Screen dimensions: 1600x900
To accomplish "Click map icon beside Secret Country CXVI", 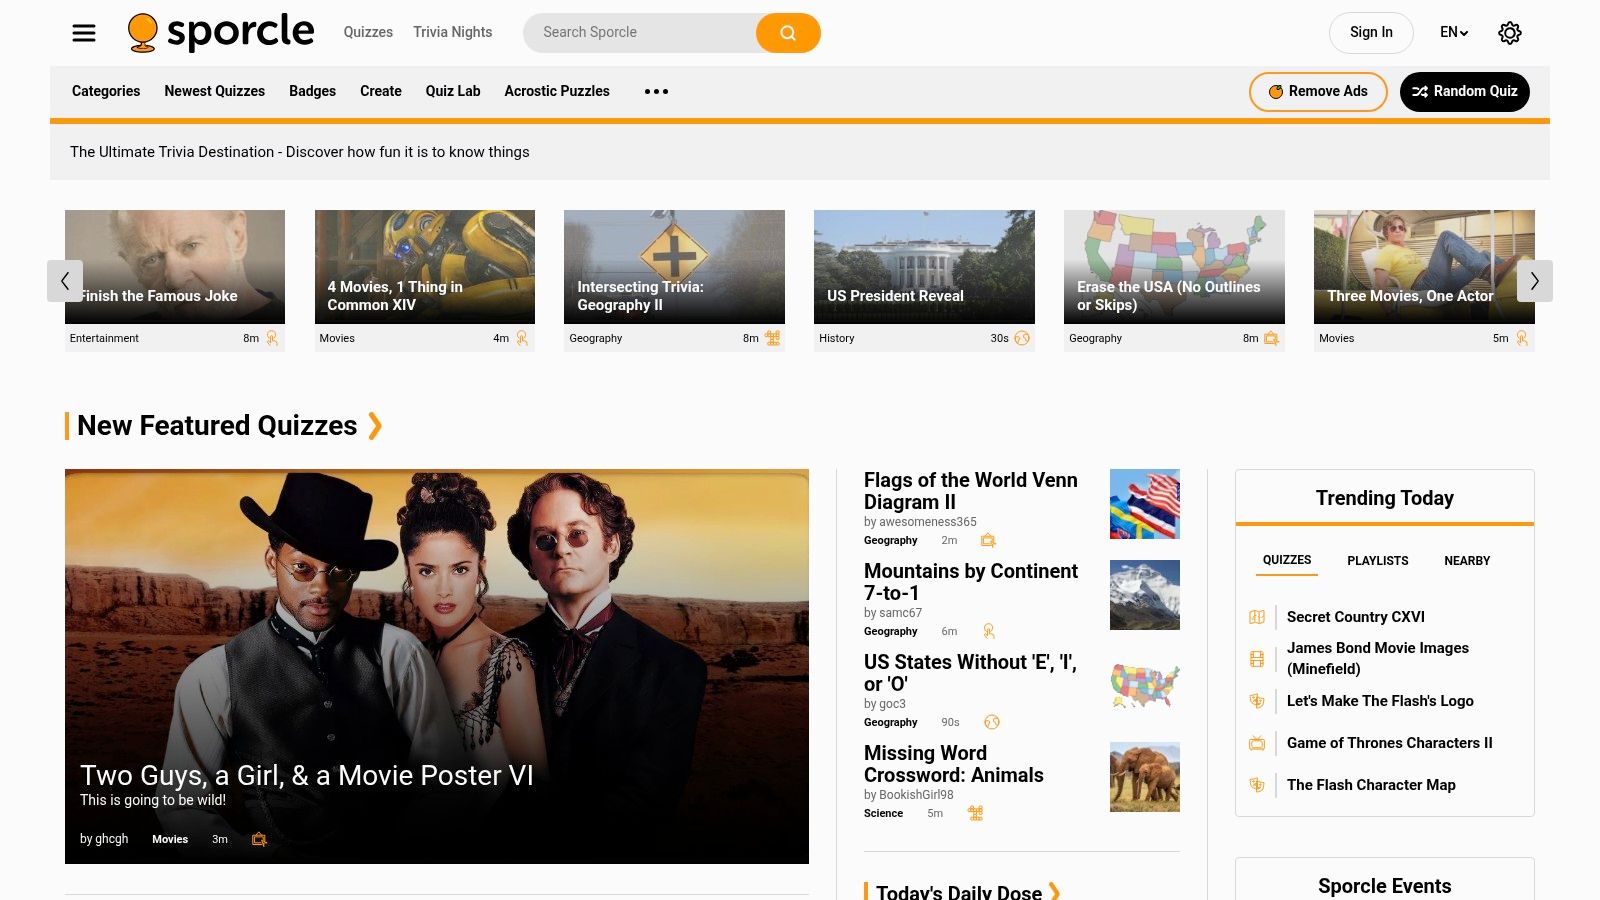I will [x=1257, y=617].
